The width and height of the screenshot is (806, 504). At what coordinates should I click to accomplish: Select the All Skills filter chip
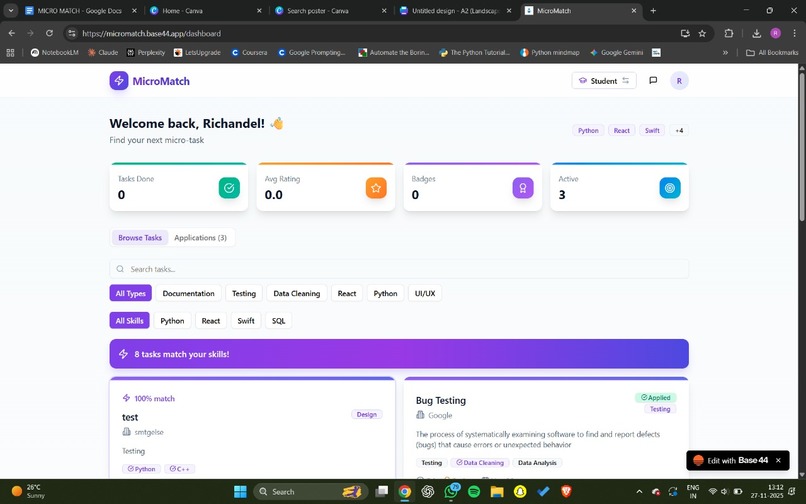click(129, 320)
